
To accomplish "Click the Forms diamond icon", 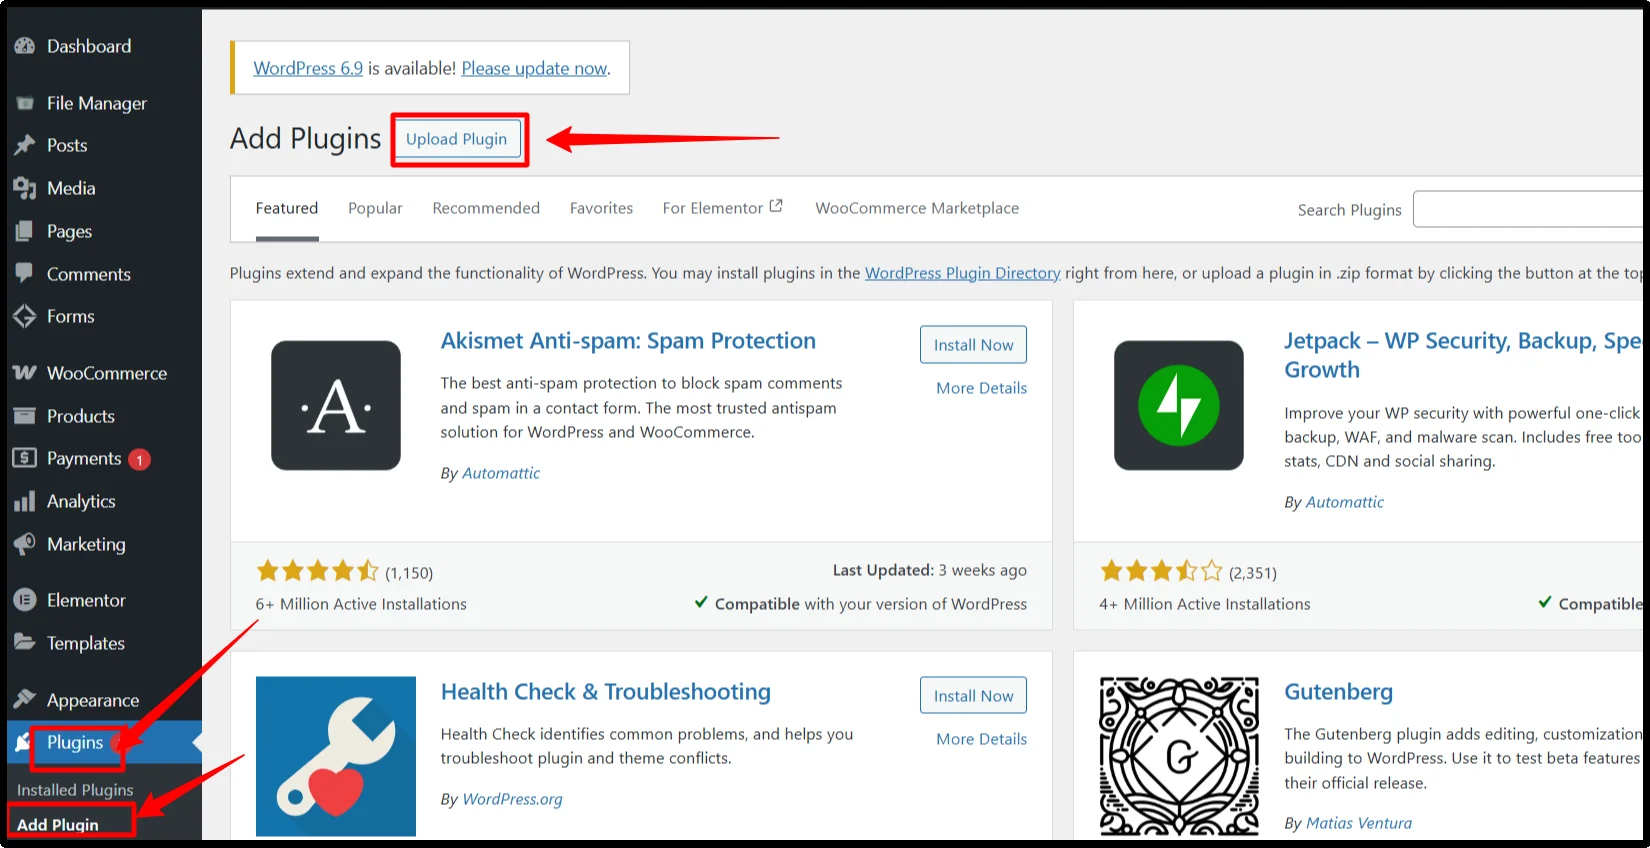I will [x=24, y=316].
